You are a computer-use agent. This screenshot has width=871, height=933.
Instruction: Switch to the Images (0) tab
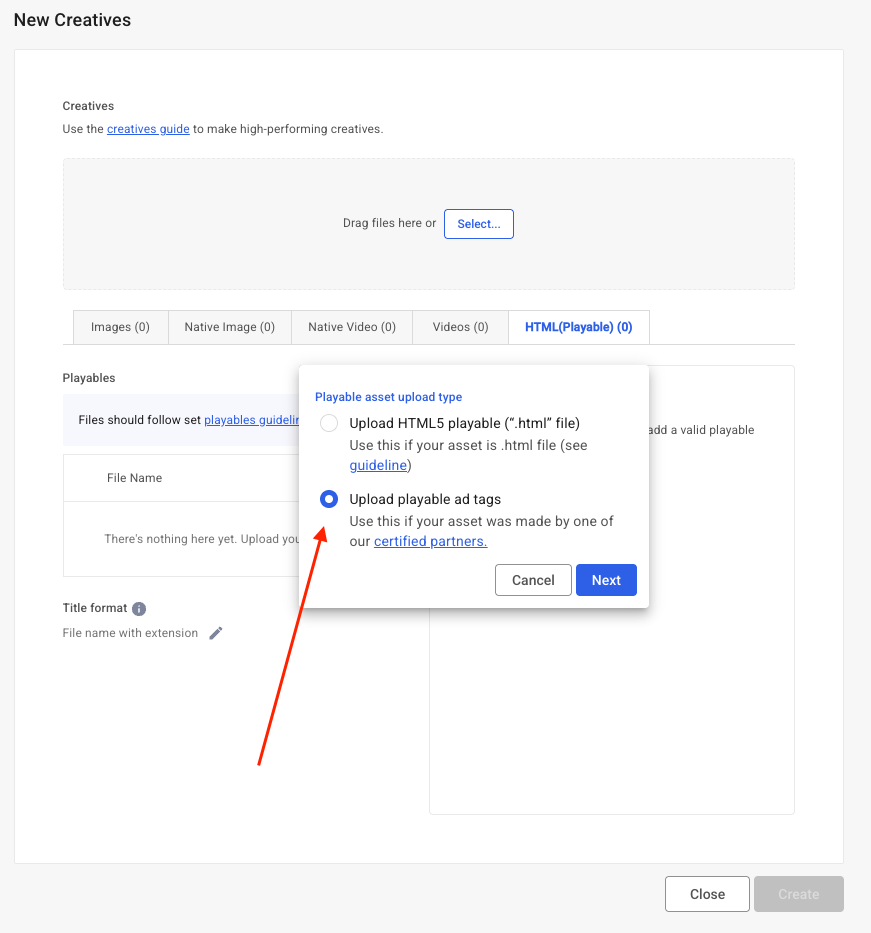(120, 327)
